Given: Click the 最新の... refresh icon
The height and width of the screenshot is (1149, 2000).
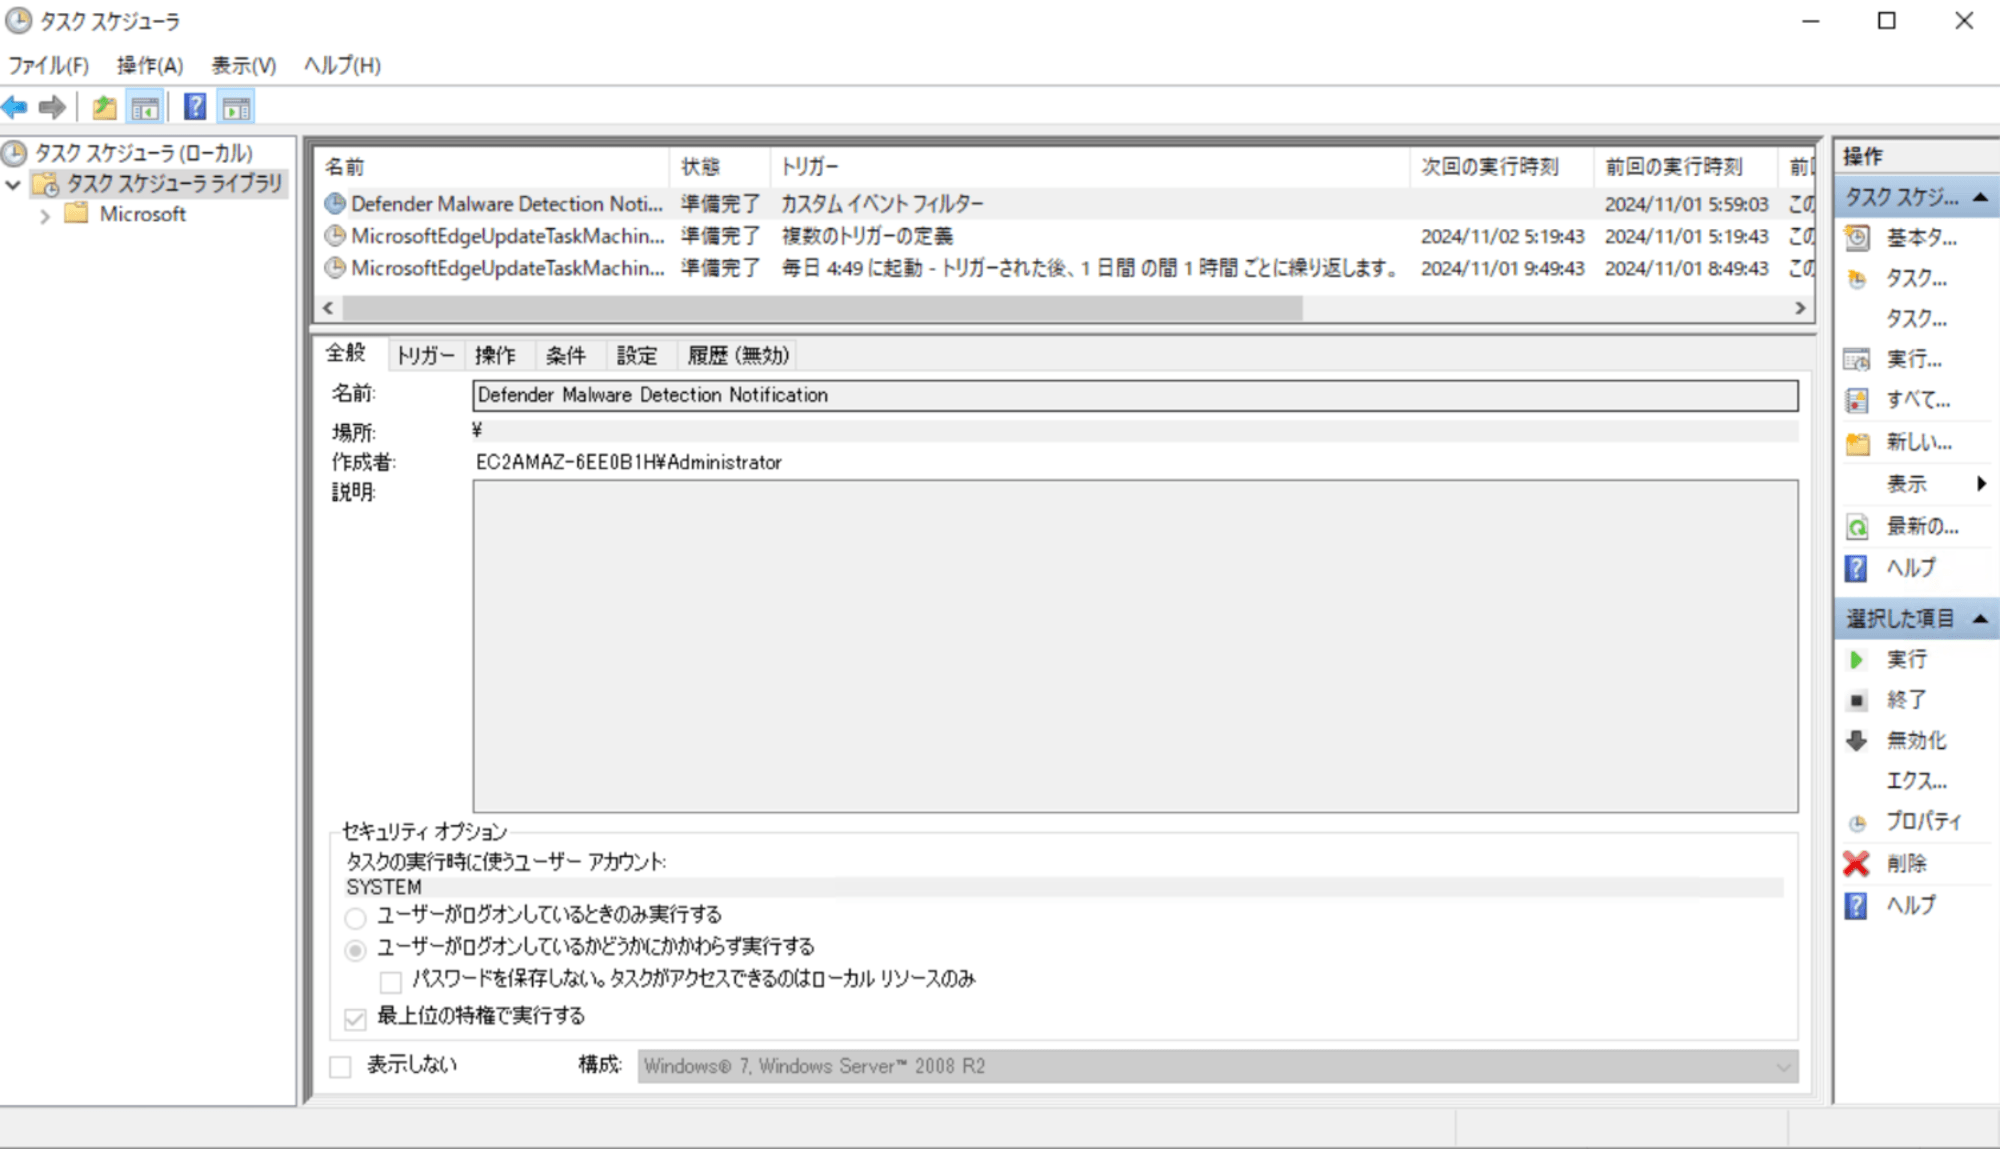Looking at the screenshot, I should click(1857, 526).
